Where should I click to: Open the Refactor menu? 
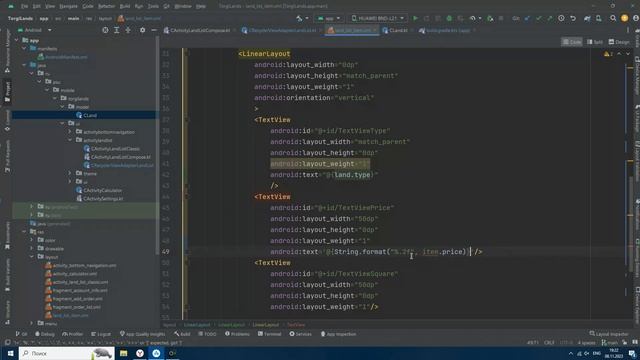(x=107, y=6)
